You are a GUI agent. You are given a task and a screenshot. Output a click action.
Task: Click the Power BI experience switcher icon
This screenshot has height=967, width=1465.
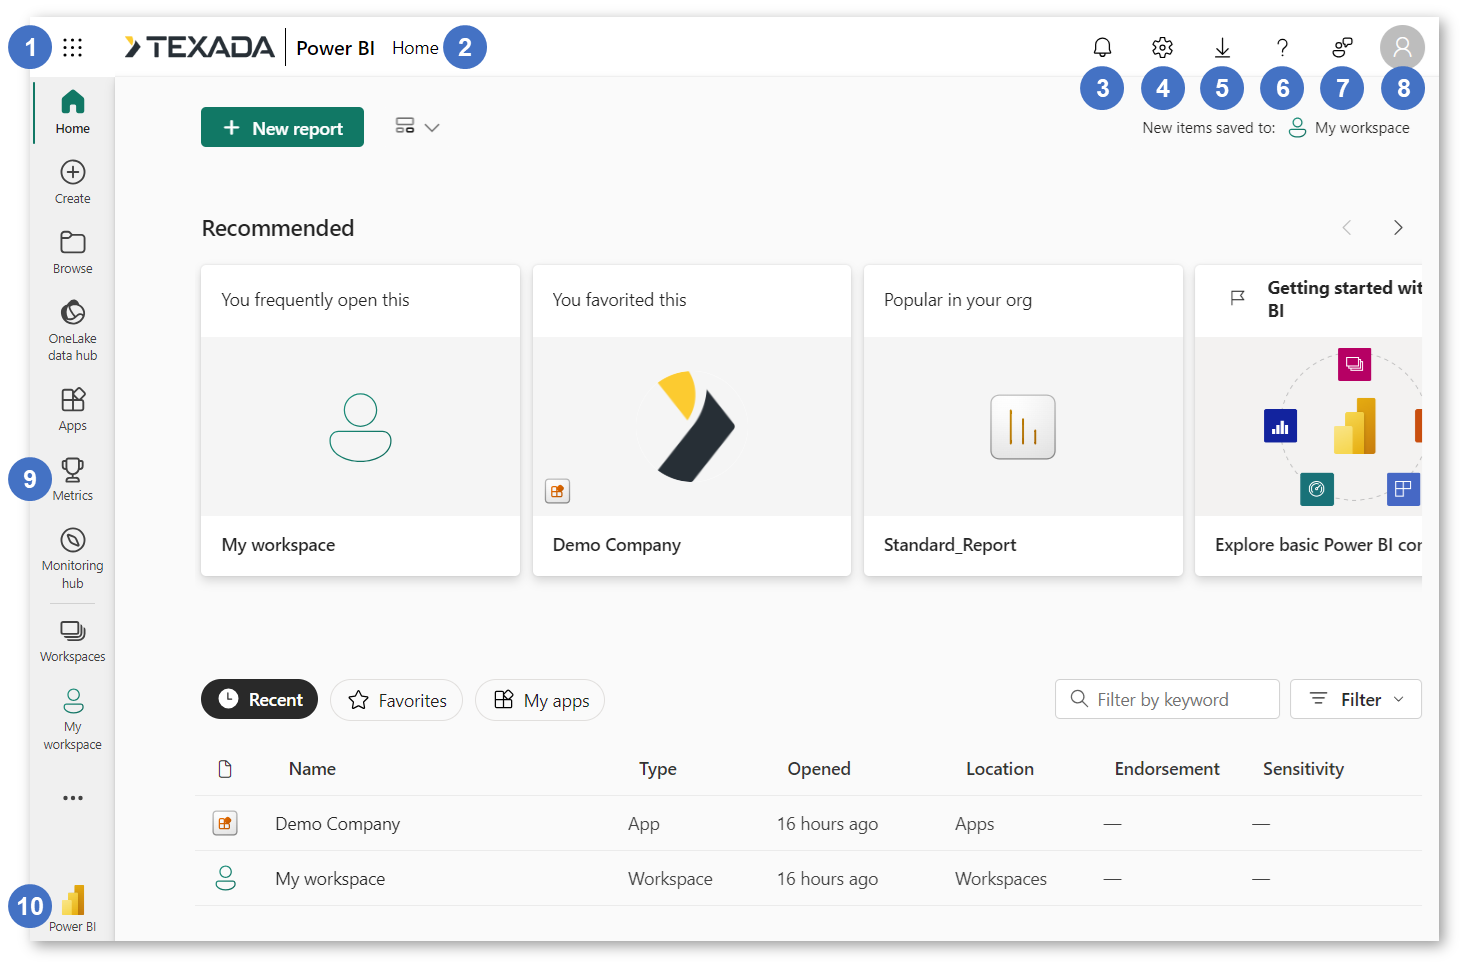pos(73,908)
